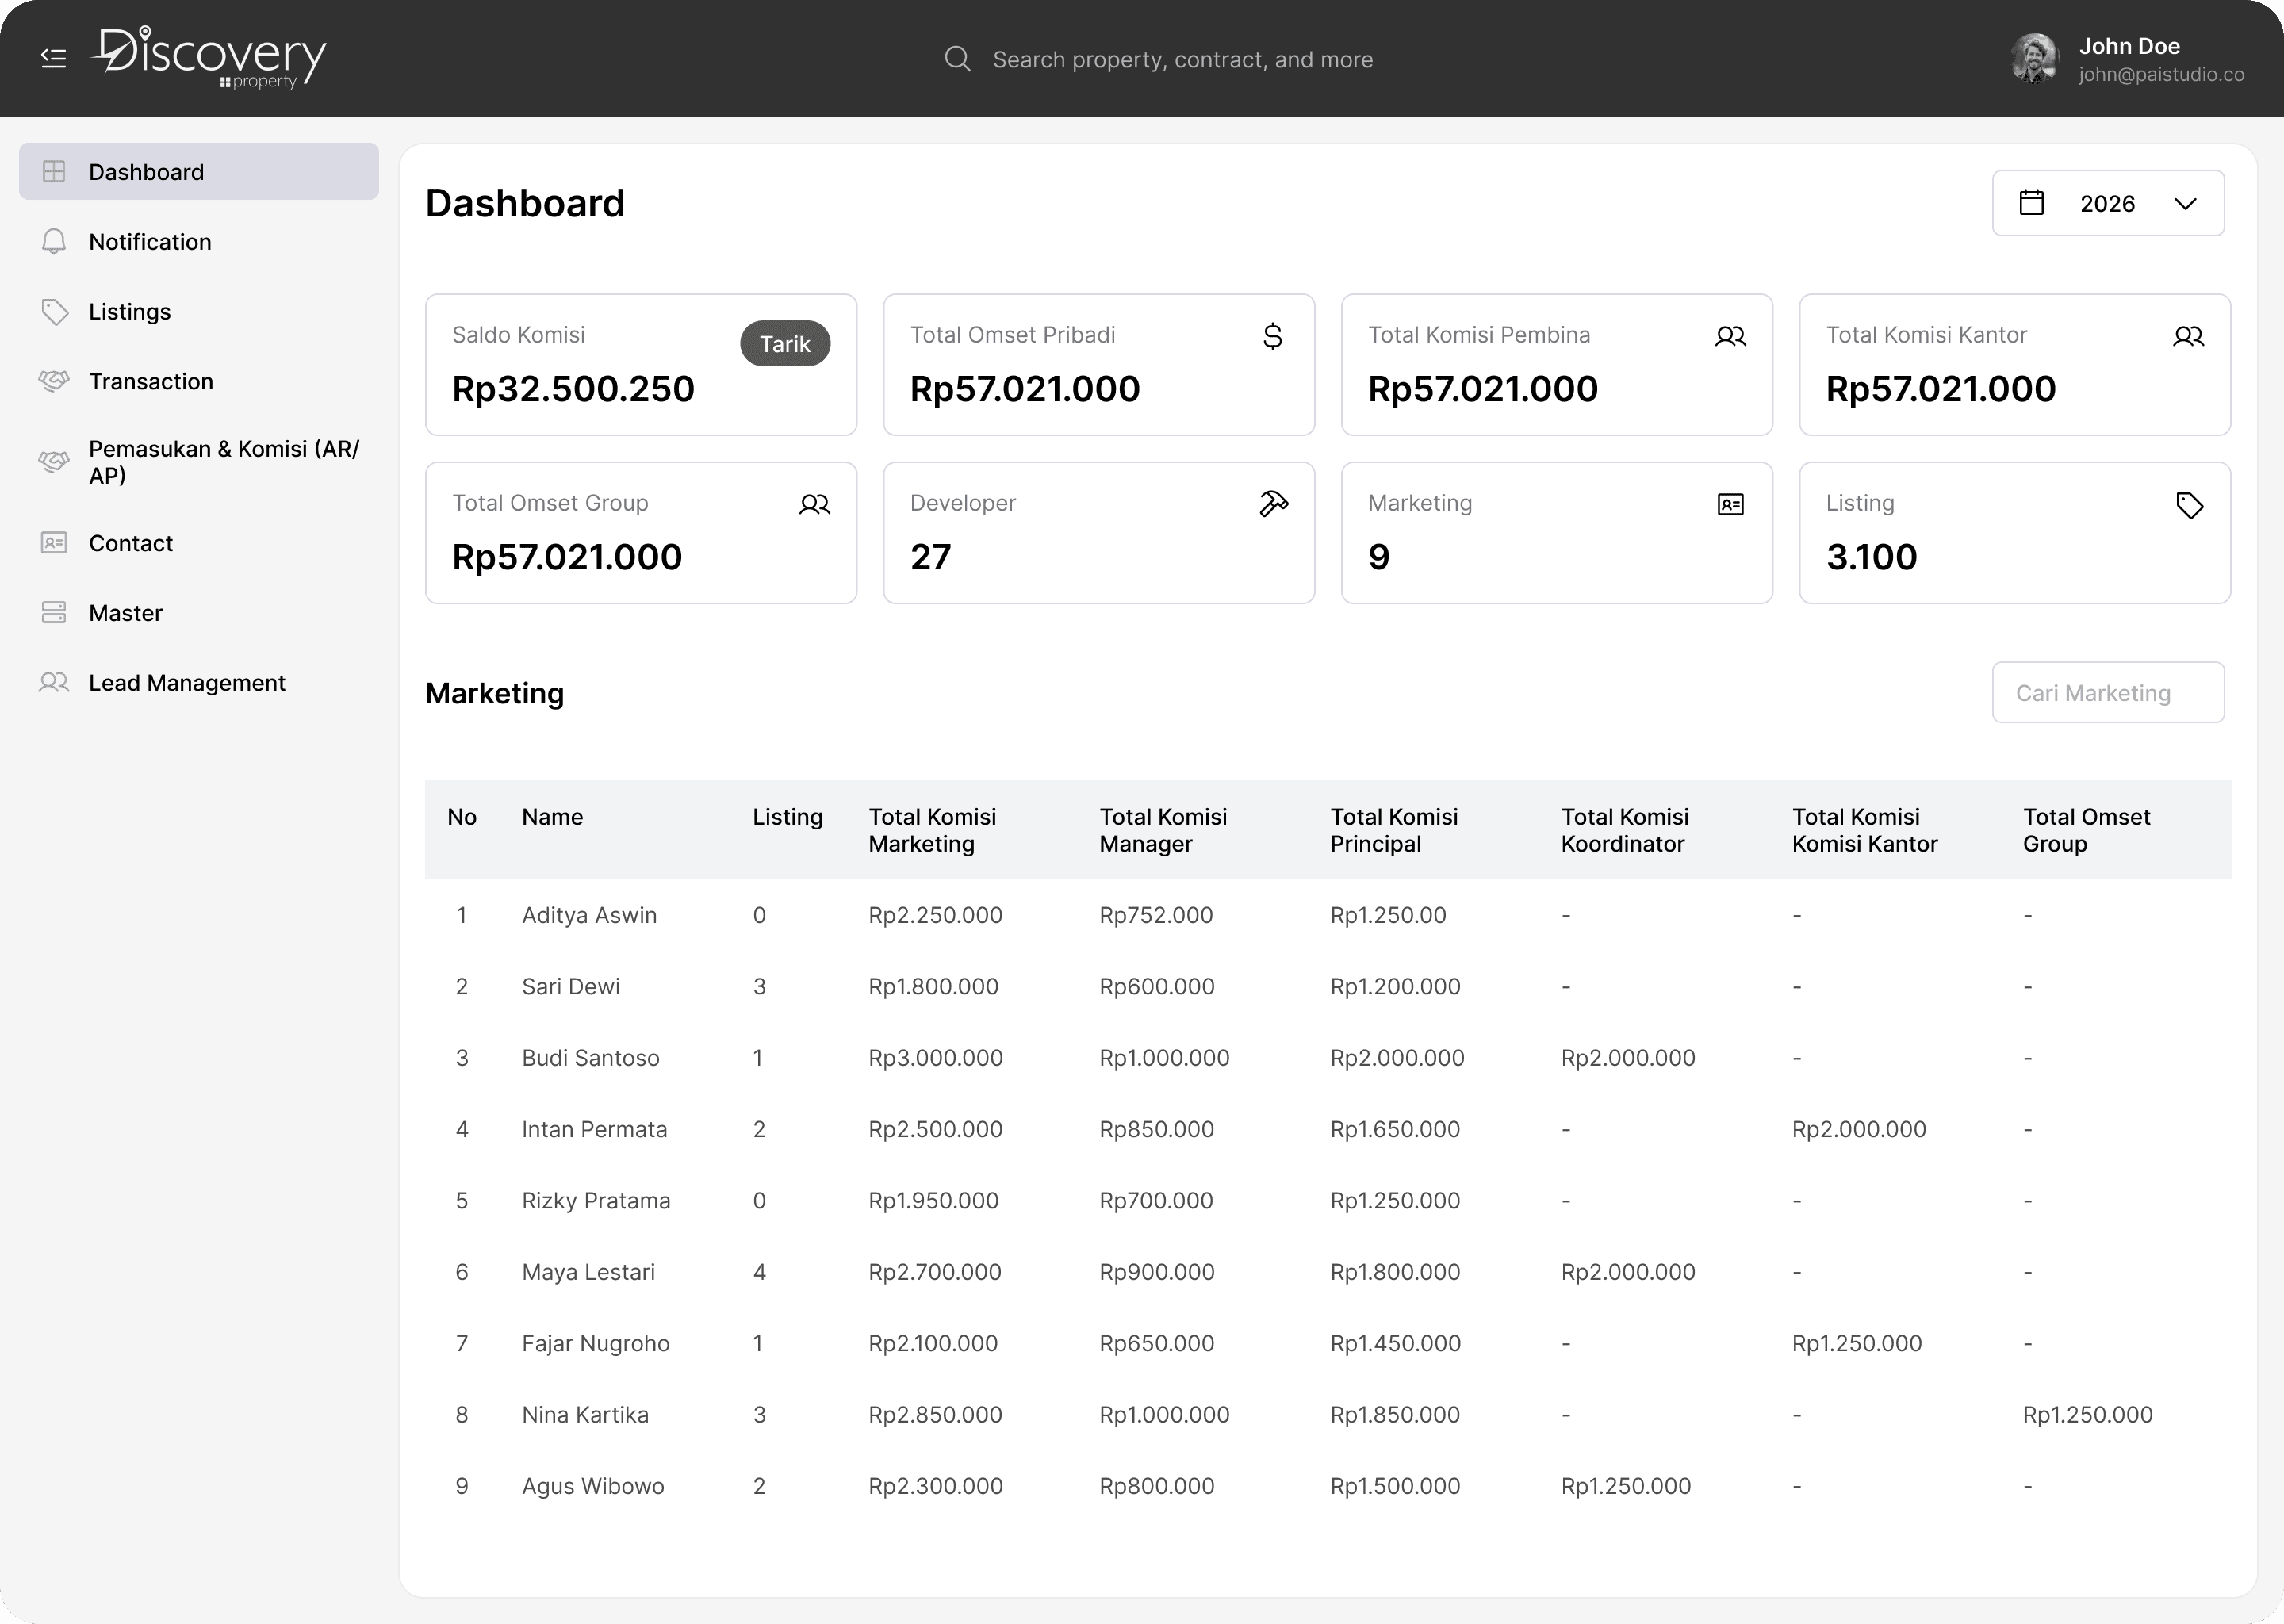The height and width of the screenshot is (1624, 2284).
Task: Open the Contact menu item
Action: click(x=199, y=543)
